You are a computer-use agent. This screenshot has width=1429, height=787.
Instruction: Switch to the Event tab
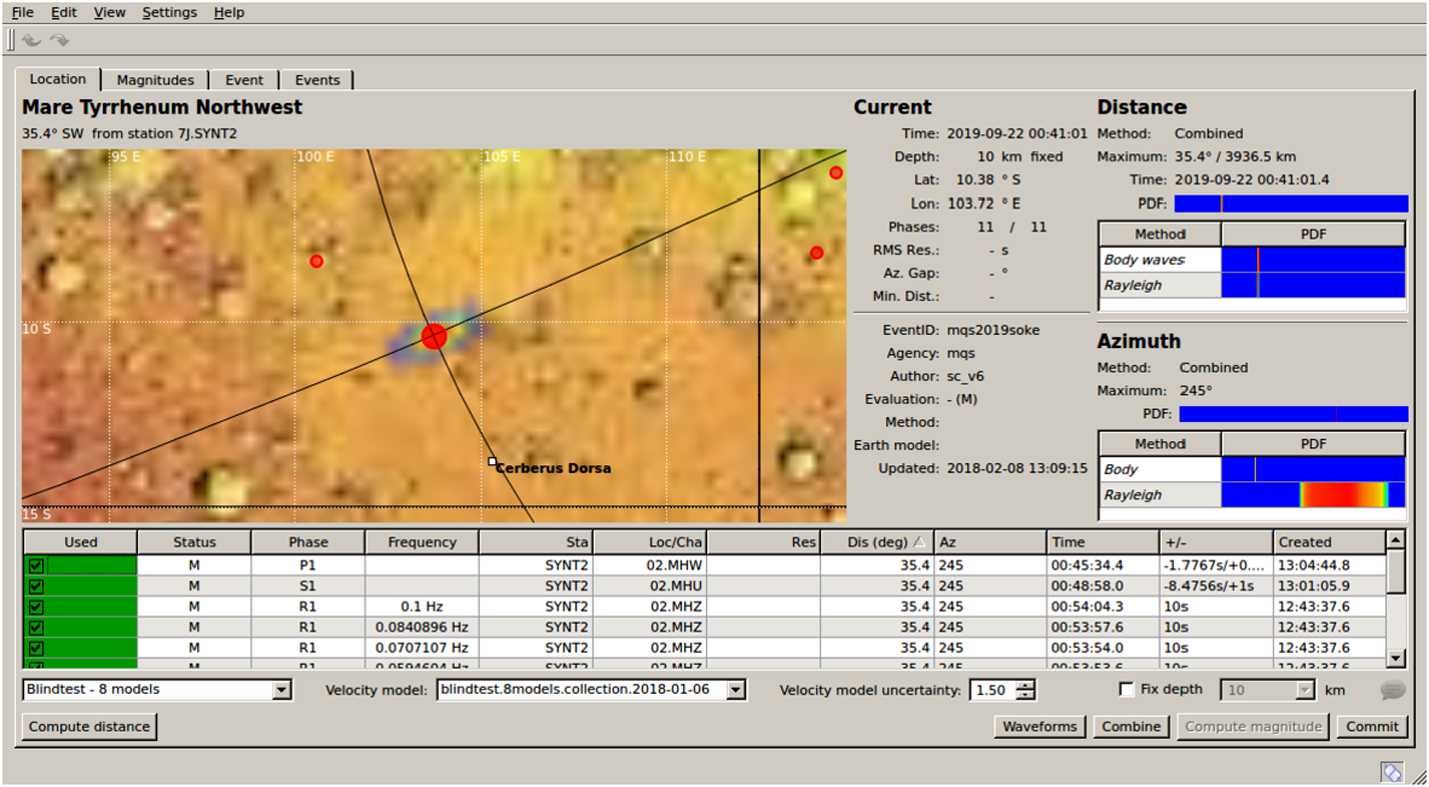coord(244,80)
